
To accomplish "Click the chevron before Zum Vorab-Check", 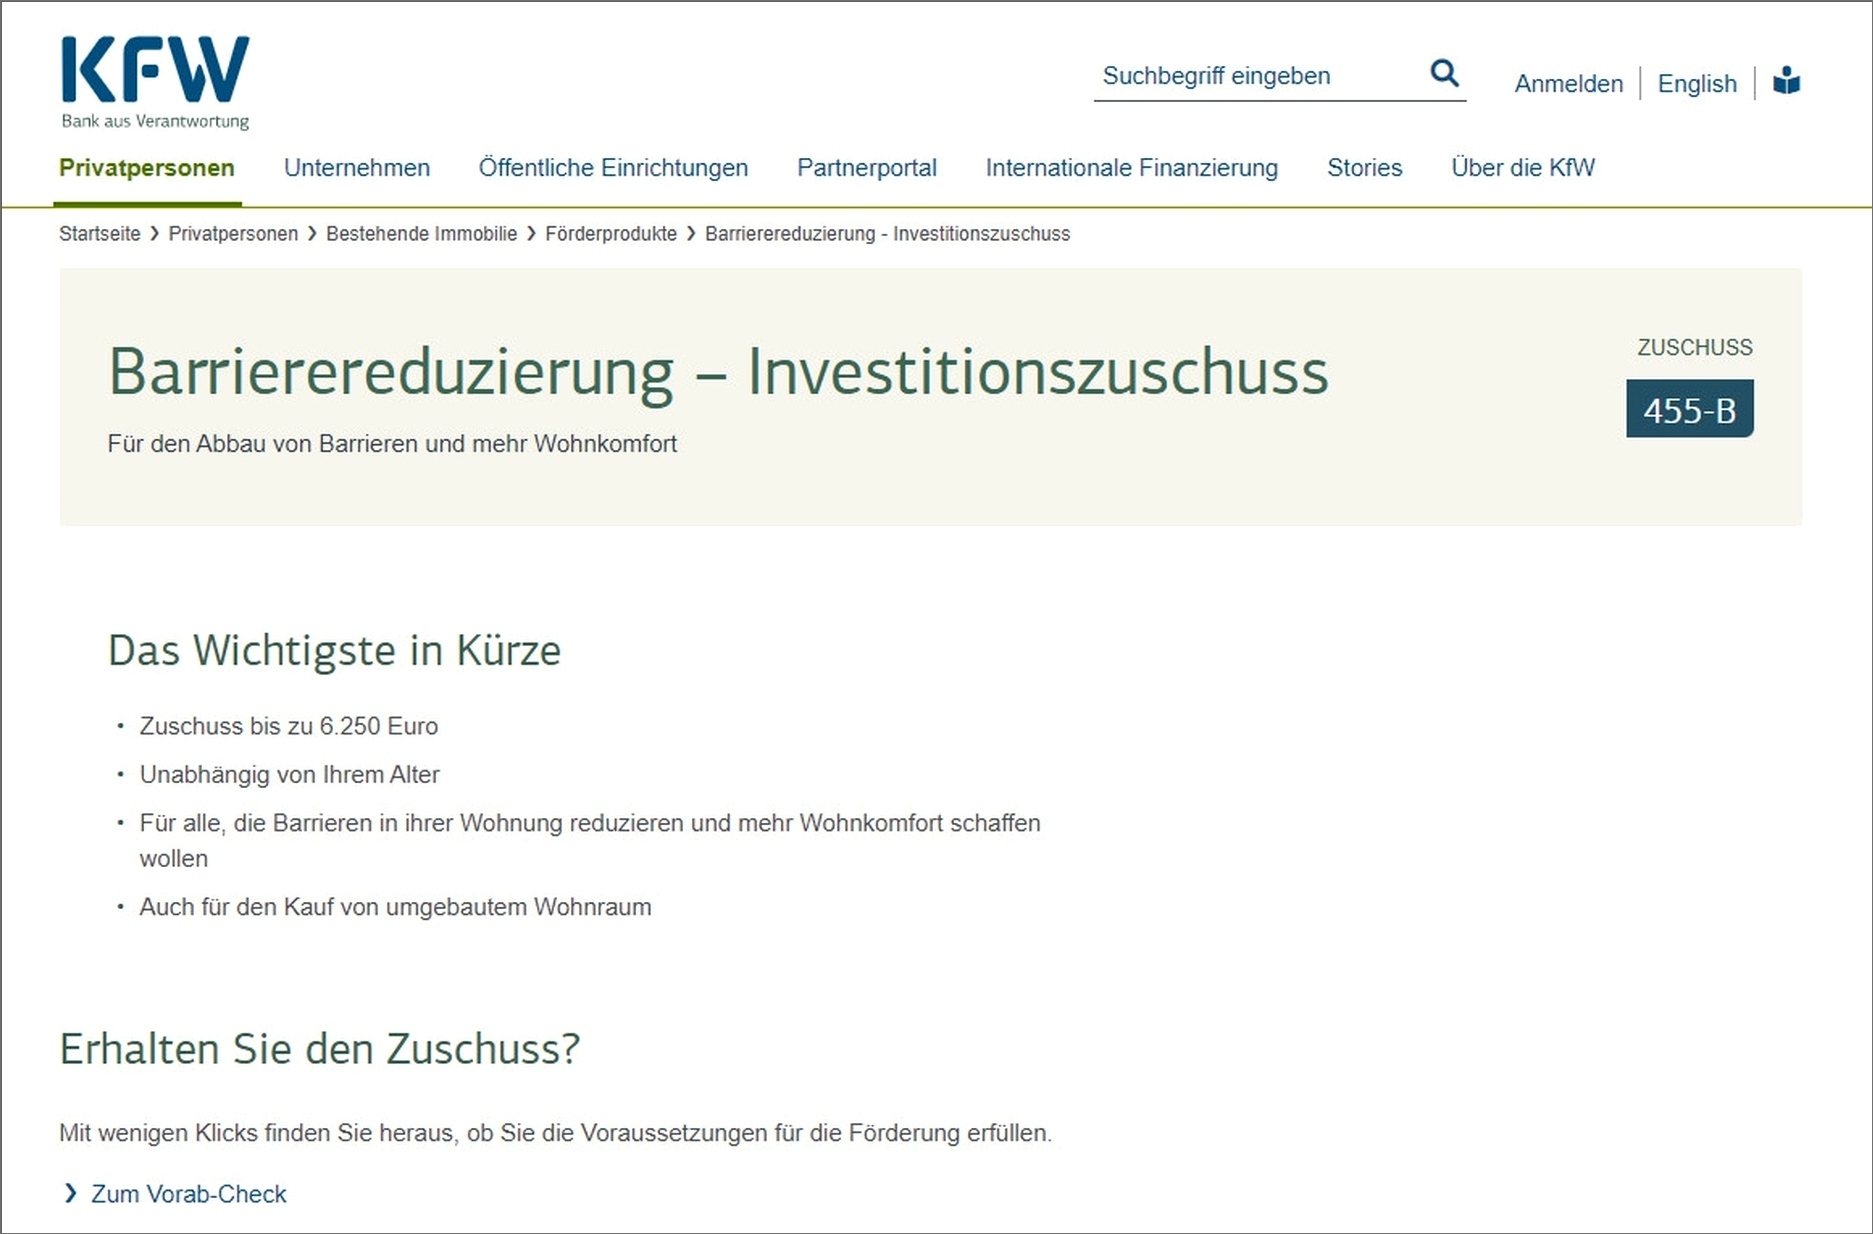I will [x=70, y=1193].
